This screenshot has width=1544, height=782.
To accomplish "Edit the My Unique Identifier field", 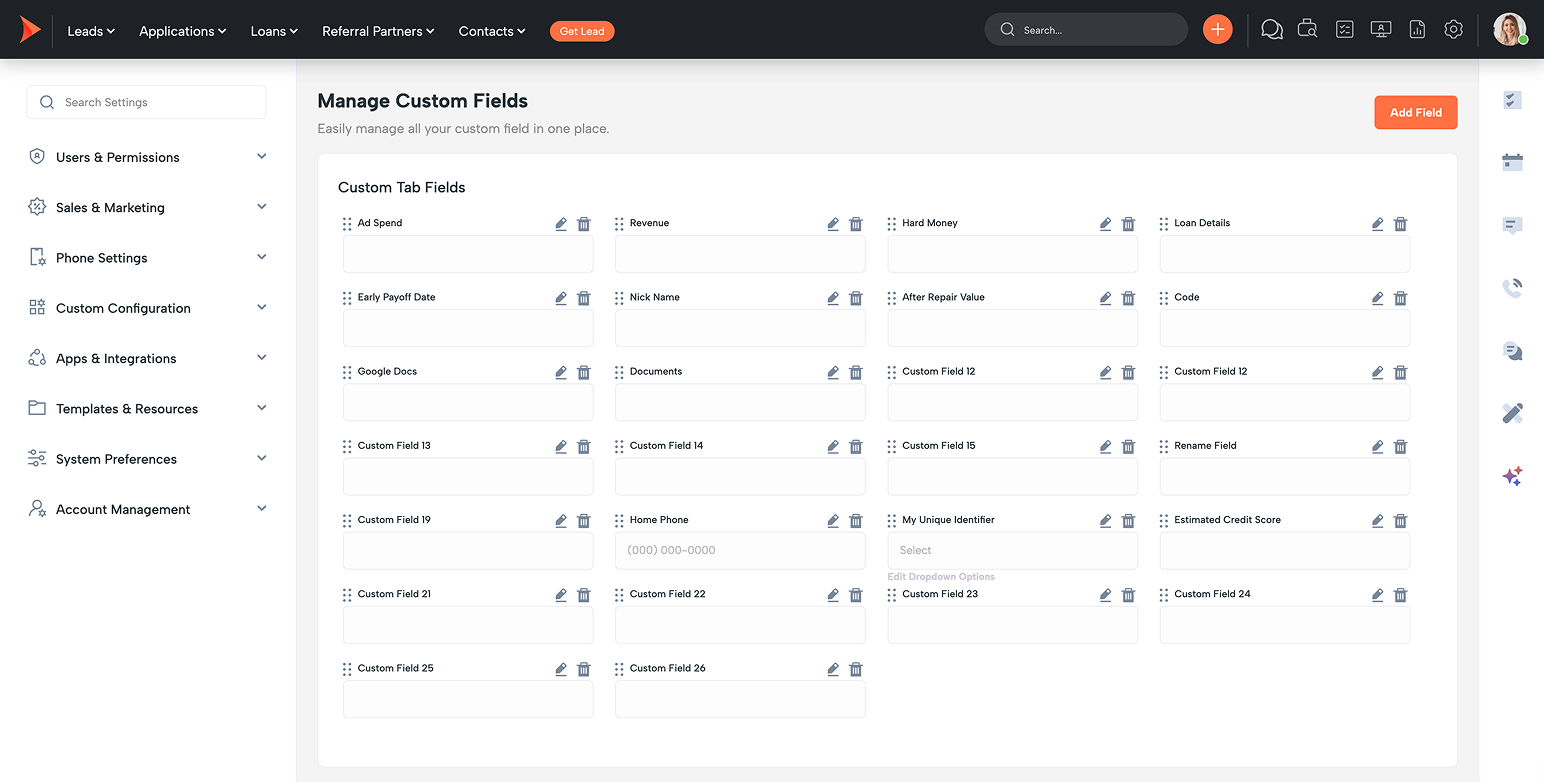I will [x=1106, y=520].
